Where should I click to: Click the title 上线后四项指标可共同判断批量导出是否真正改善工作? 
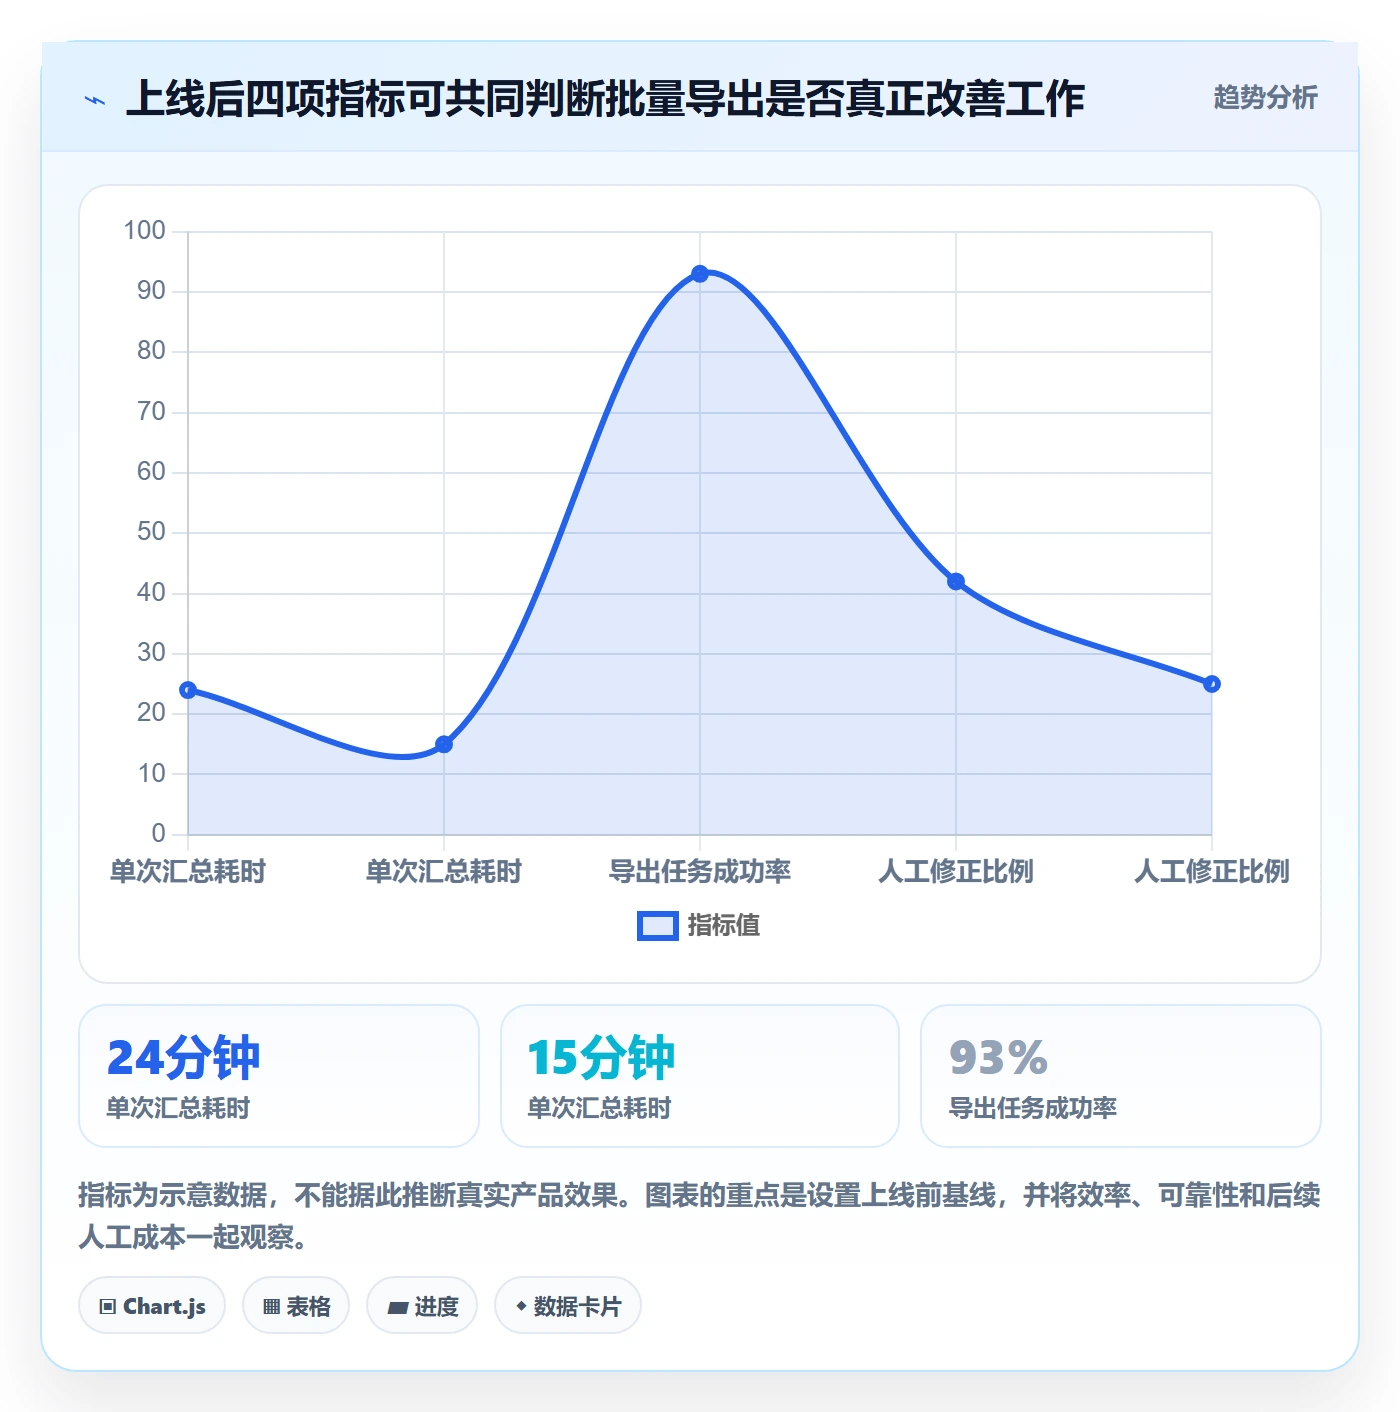tap(605, 99)
